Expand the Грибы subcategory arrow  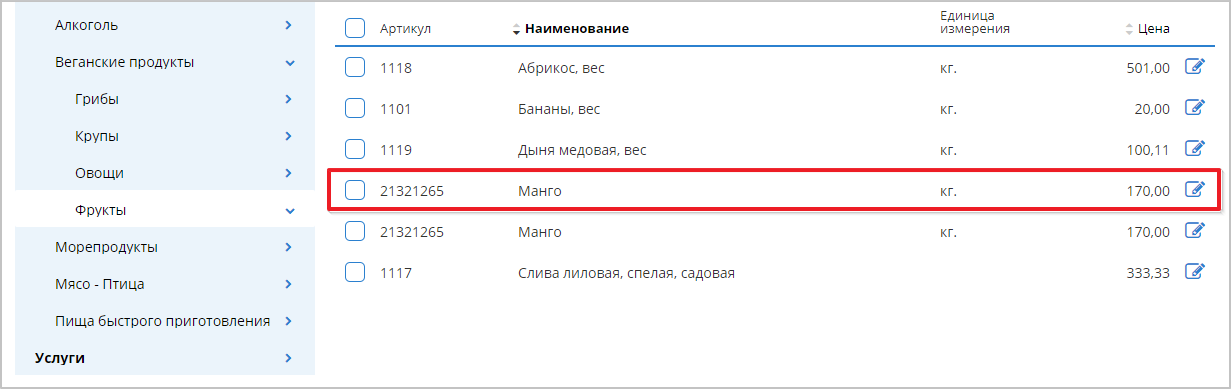[x=288, y=98]
